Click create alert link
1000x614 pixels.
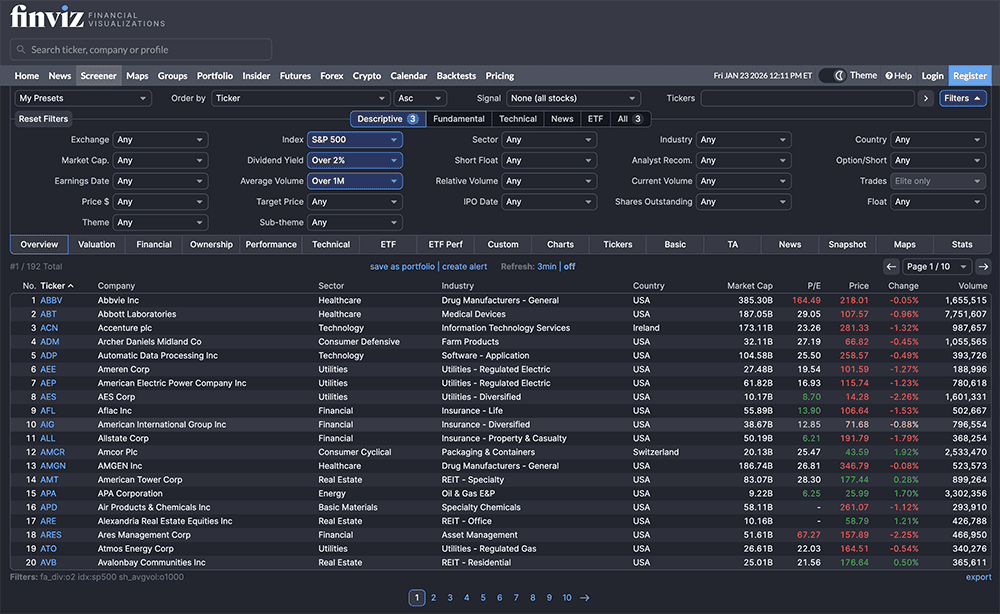coord(464,267)
